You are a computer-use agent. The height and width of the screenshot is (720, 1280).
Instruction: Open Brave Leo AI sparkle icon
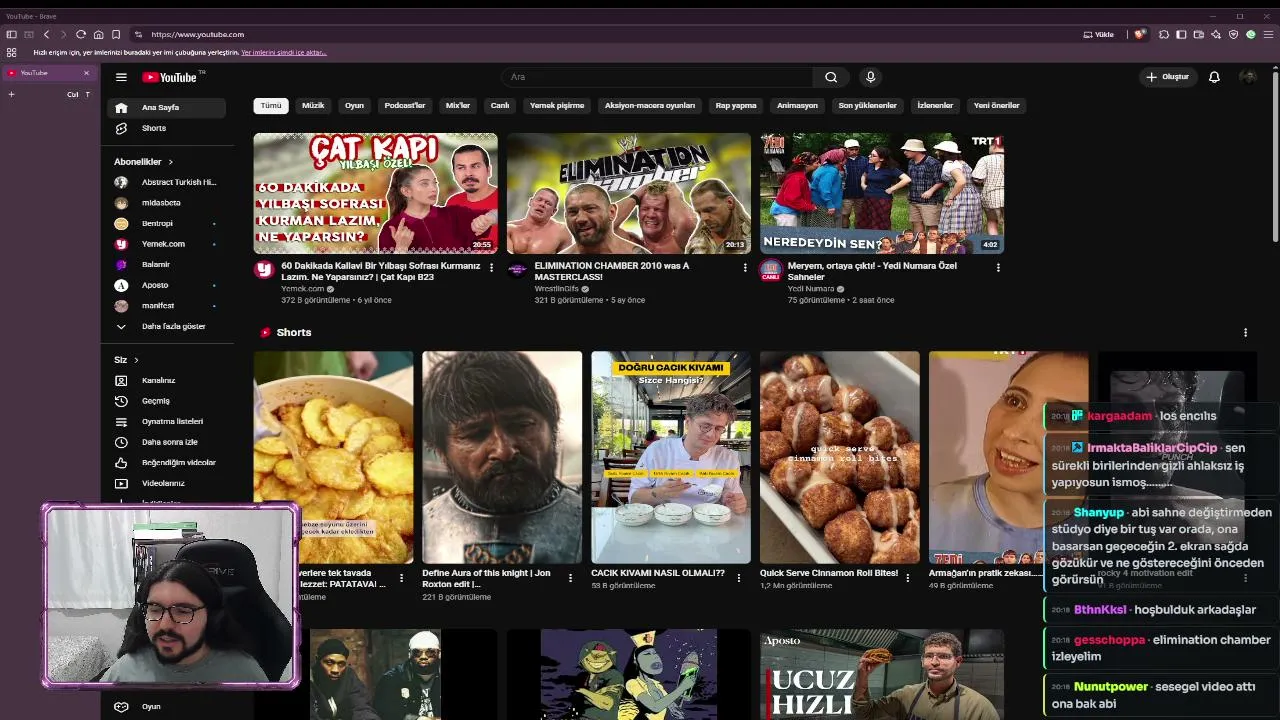pyautogui.click(x=1216, y=34)
